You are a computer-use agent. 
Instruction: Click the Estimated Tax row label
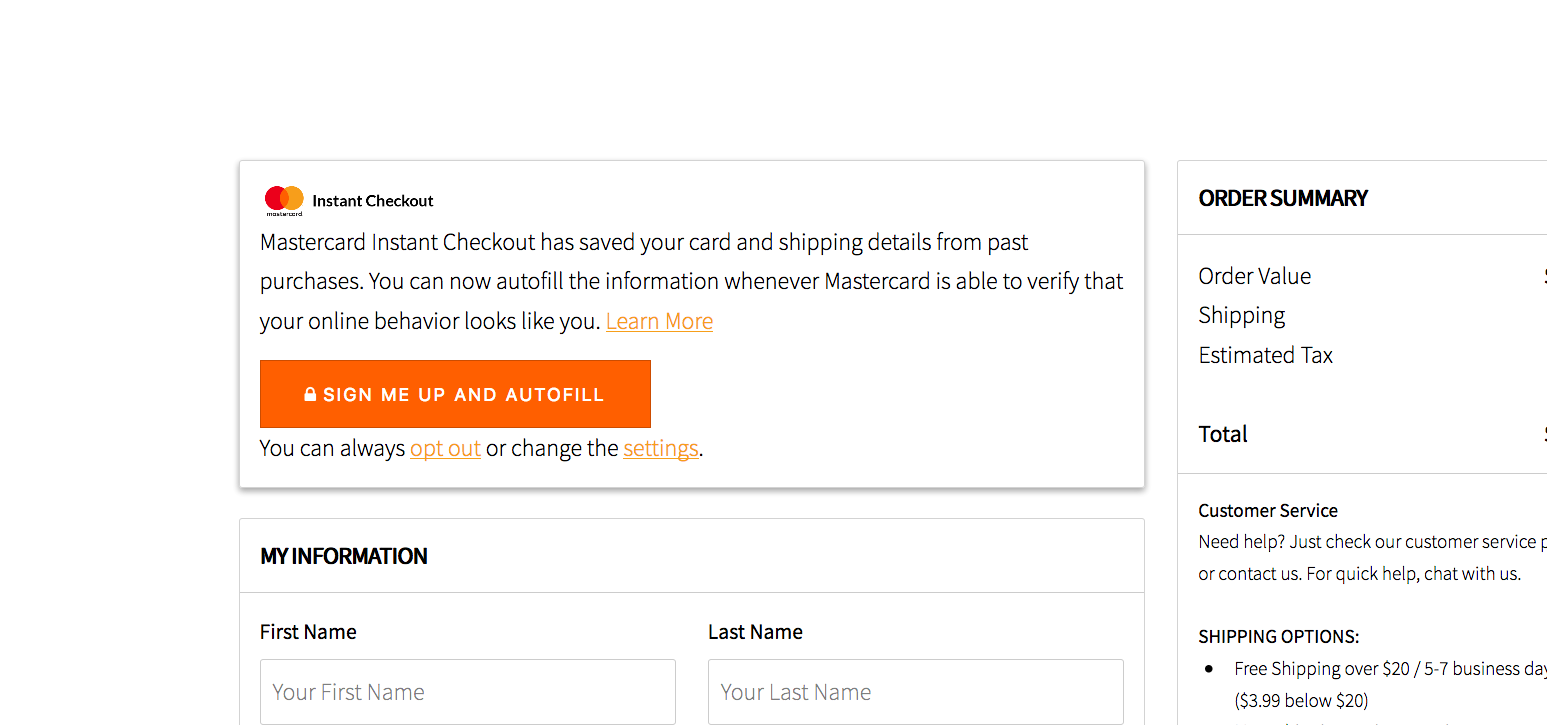click(1266, 355)
